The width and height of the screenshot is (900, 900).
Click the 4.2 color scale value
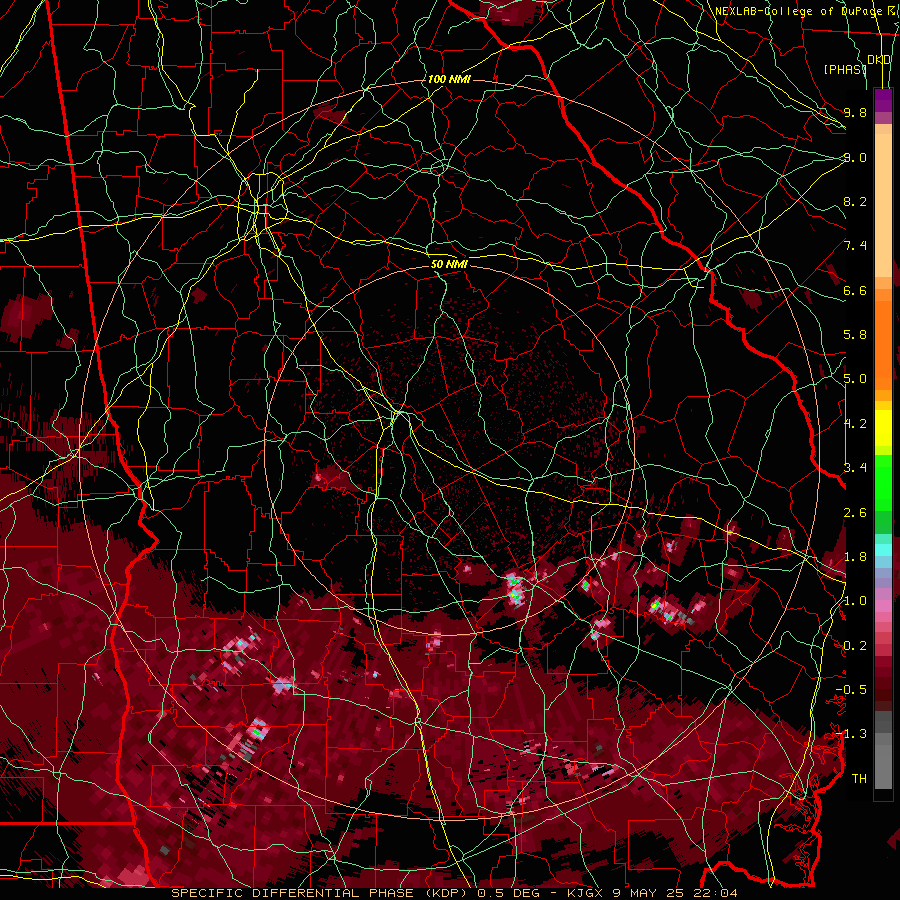click(855, 424)
